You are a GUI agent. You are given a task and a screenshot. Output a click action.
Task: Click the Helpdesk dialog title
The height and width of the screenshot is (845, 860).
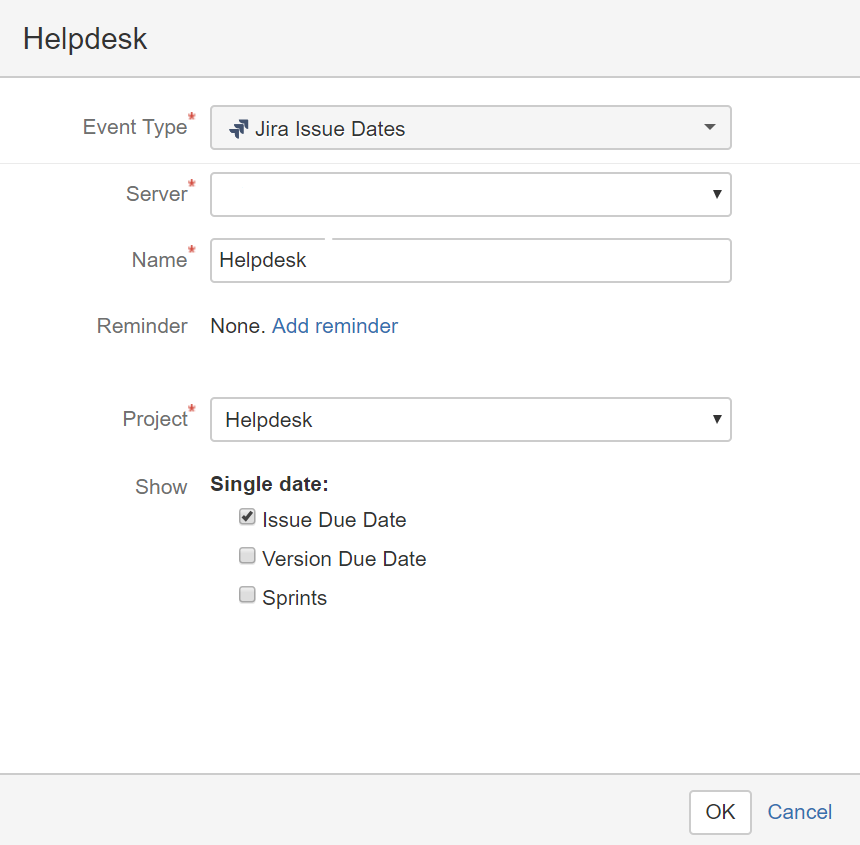tap(85, 39)
